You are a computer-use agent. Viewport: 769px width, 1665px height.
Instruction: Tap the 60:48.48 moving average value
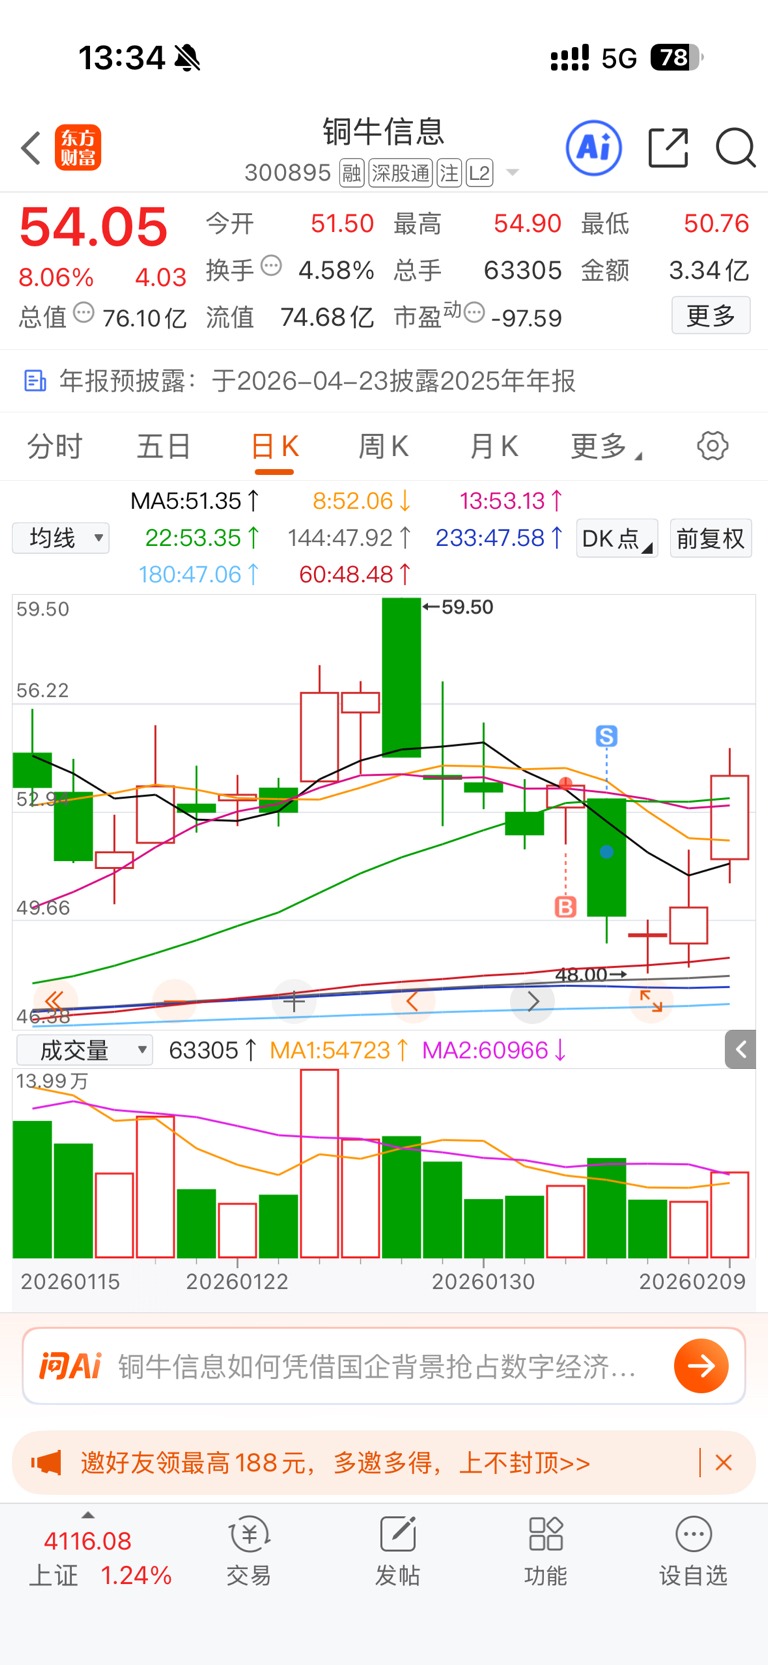pyautogui.click(x=356, y=575)
